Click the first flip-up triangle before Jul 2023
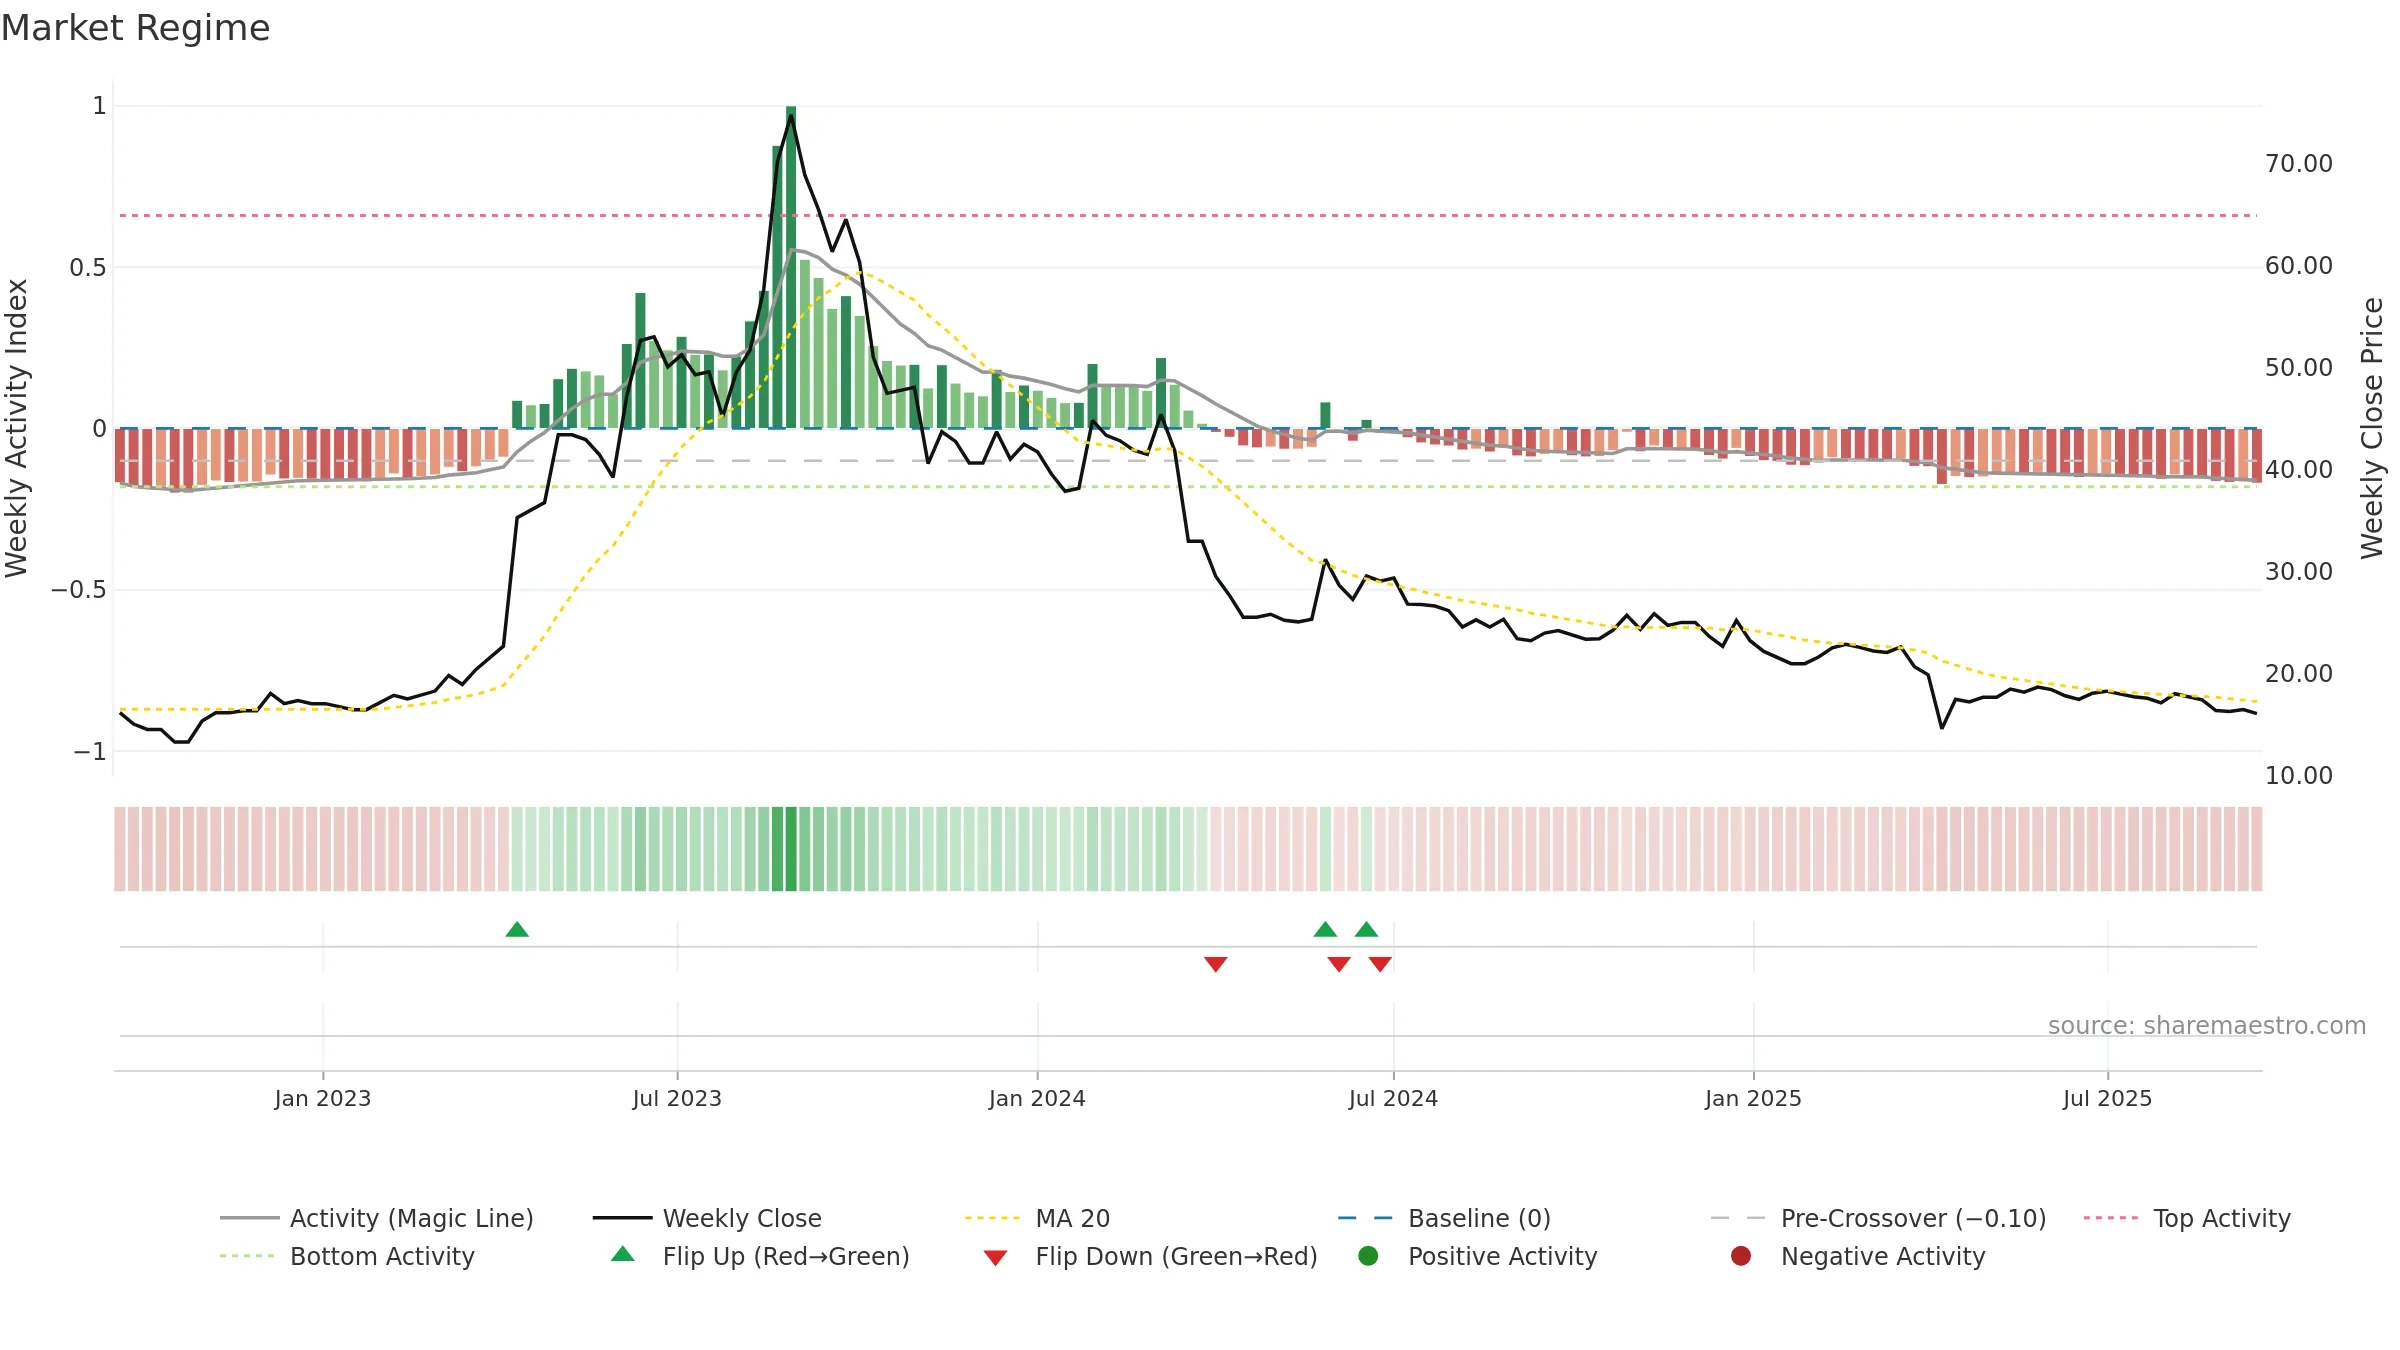The image size is (2400, 1350). coord(517,930)
